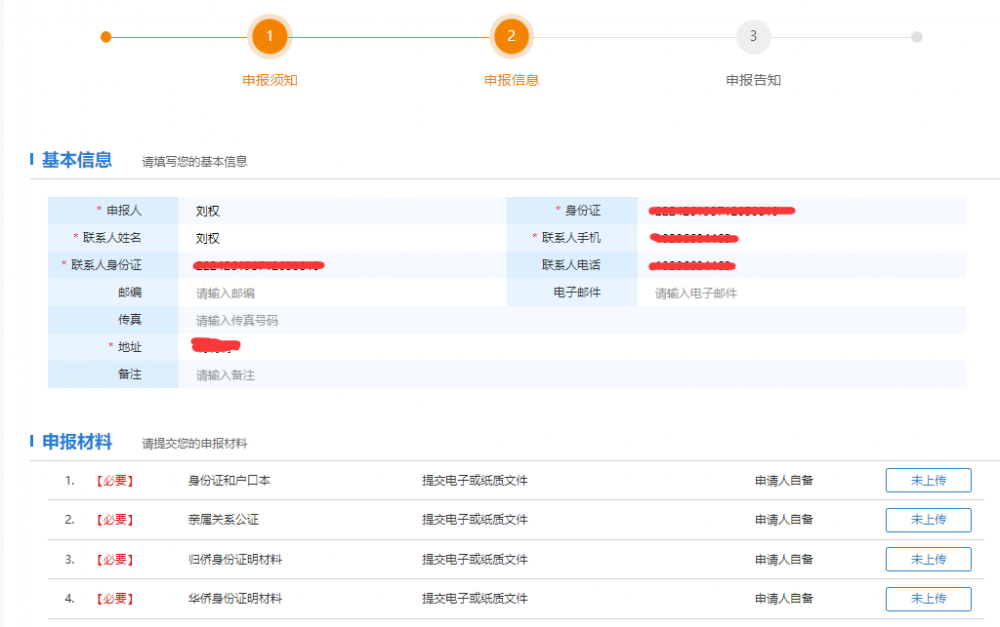Click 未上传 button for 归侨身份证明材料
The height and width of the screenshot is (627, 1000).
point(928,559)
